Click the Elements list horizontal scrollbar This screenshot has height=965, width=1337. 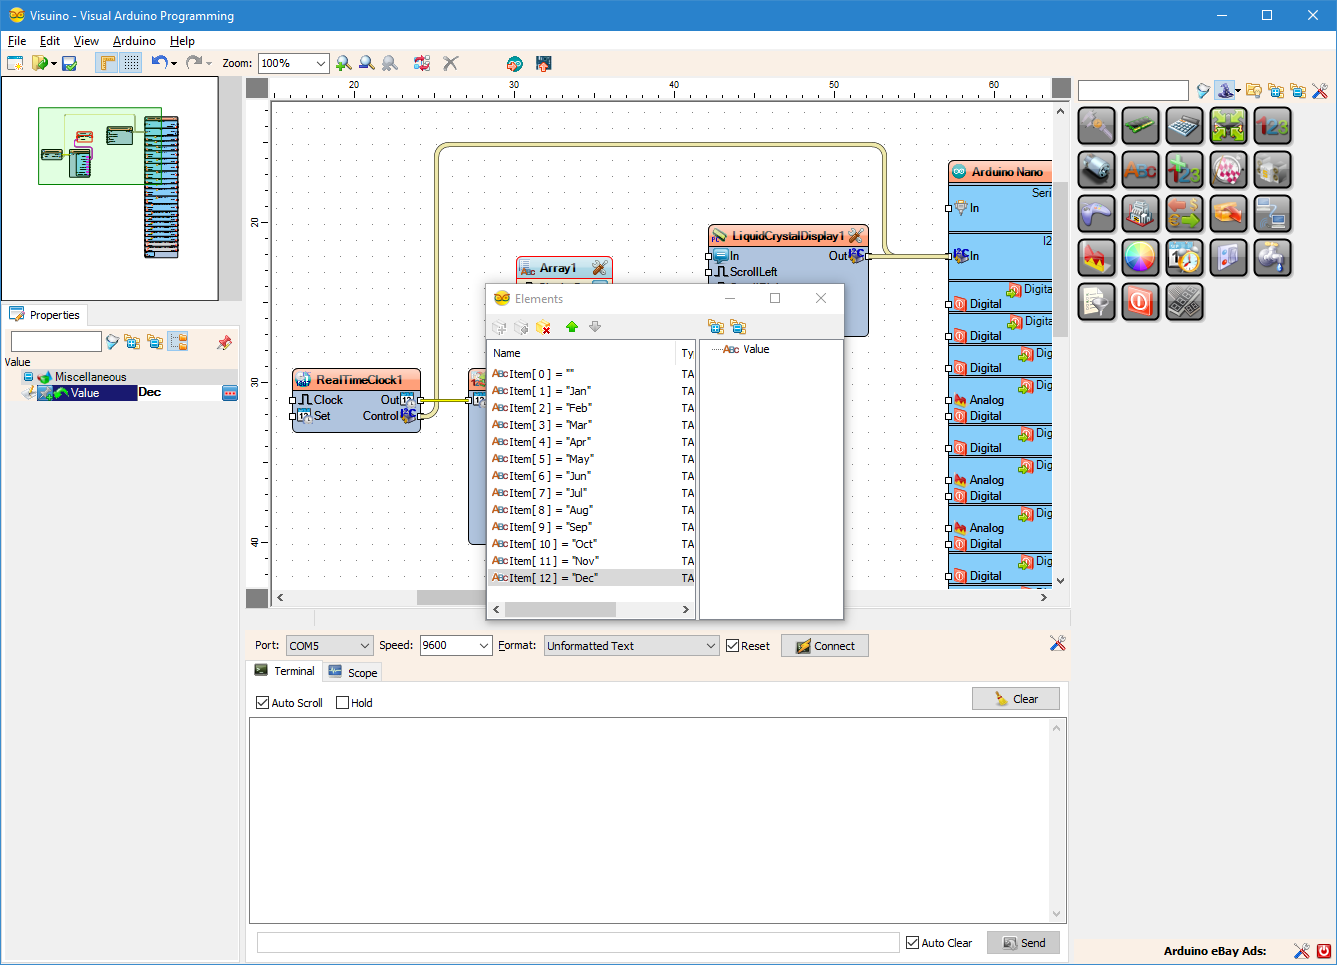click(x=589, y=609)
